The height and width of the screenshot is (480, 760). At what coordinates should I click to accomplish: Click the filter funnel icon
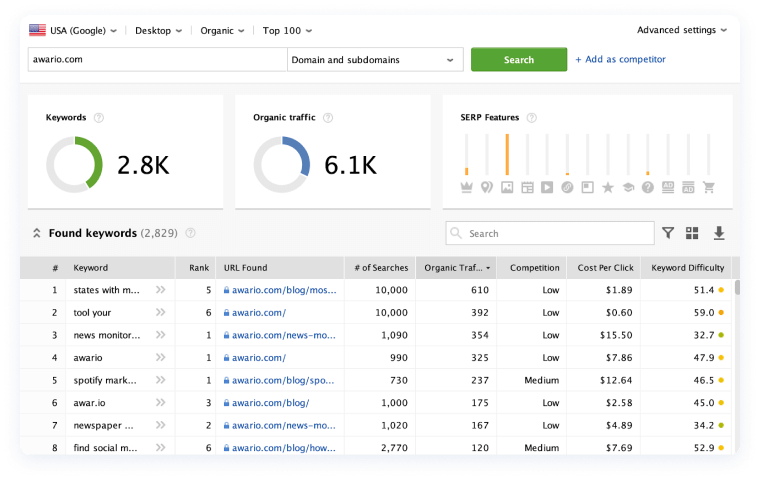pyautogui.click(x=668, y=233)
